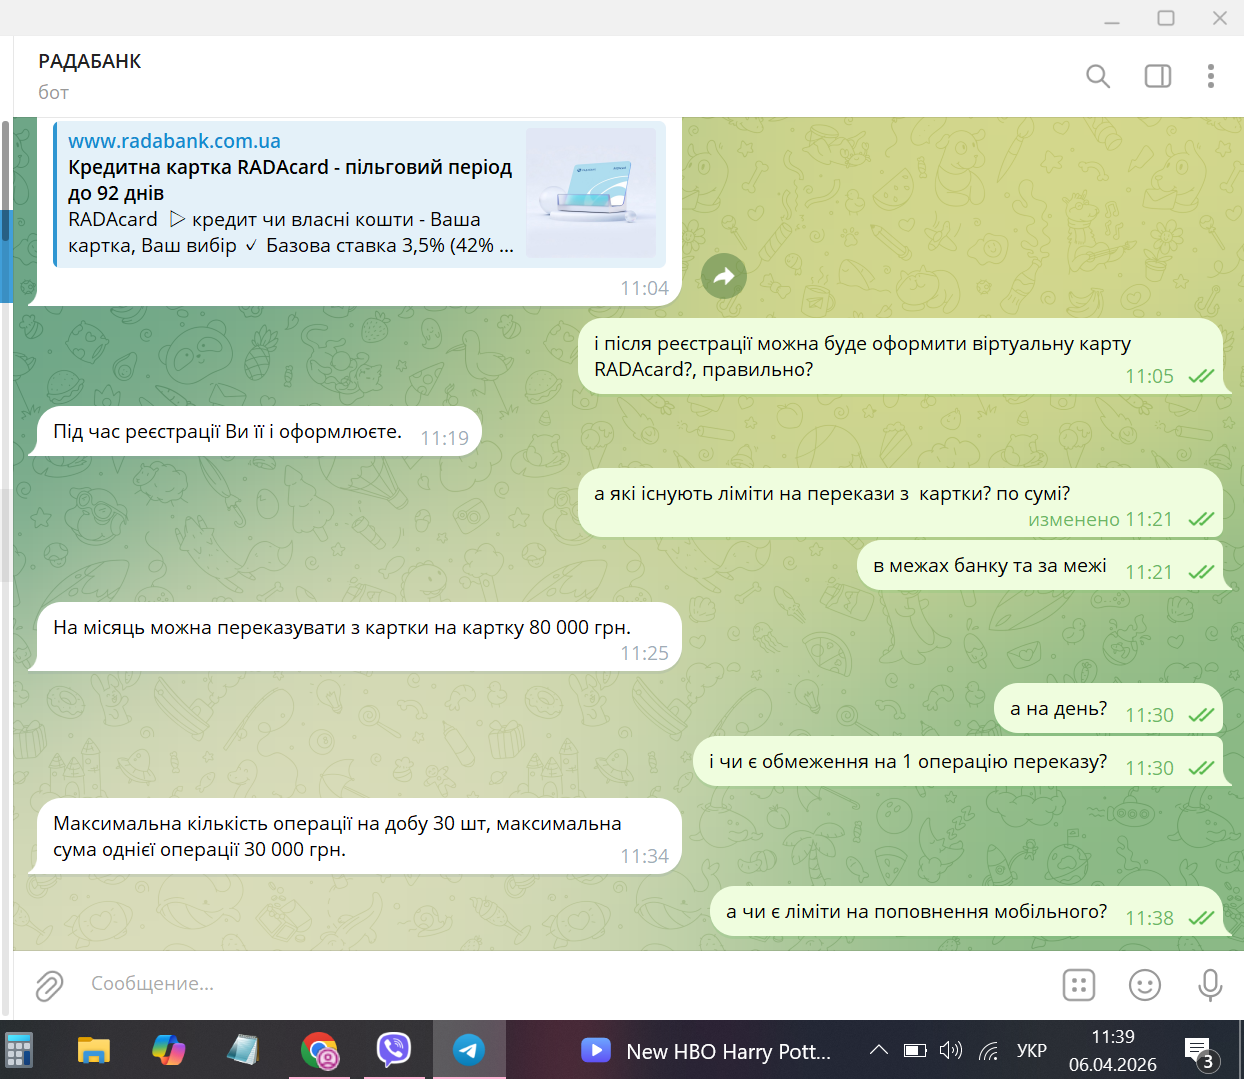Open the three-dot chat menu
This screenshot has width=1244, height=1079.
pos(1211,76)
